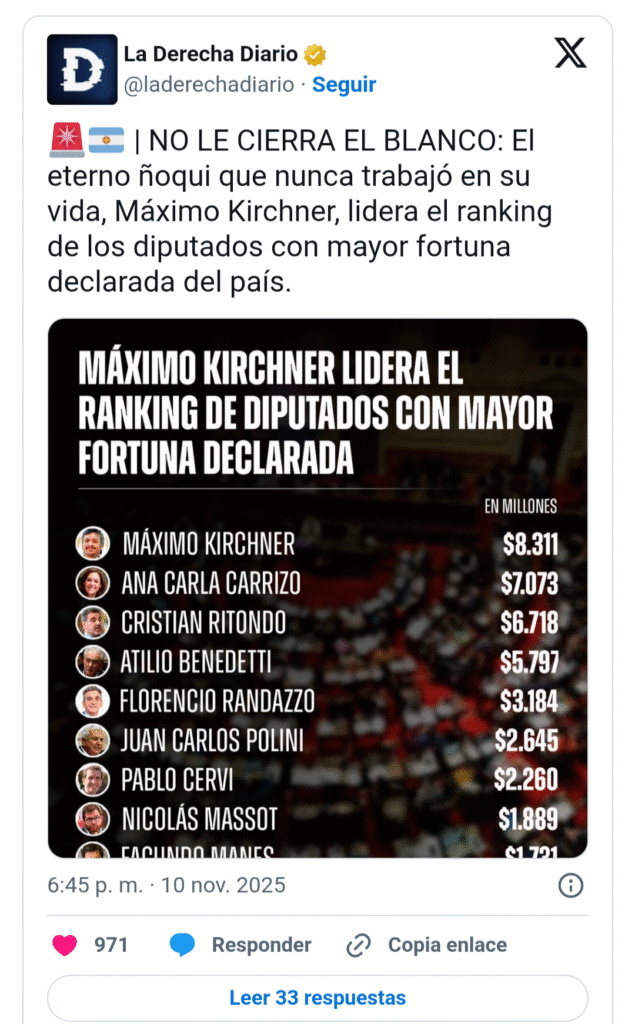The width and height of the screenshot is (635, 1024).
Task: Open La Derecha Diario profile avatar
Action: (x=82, y=69)
